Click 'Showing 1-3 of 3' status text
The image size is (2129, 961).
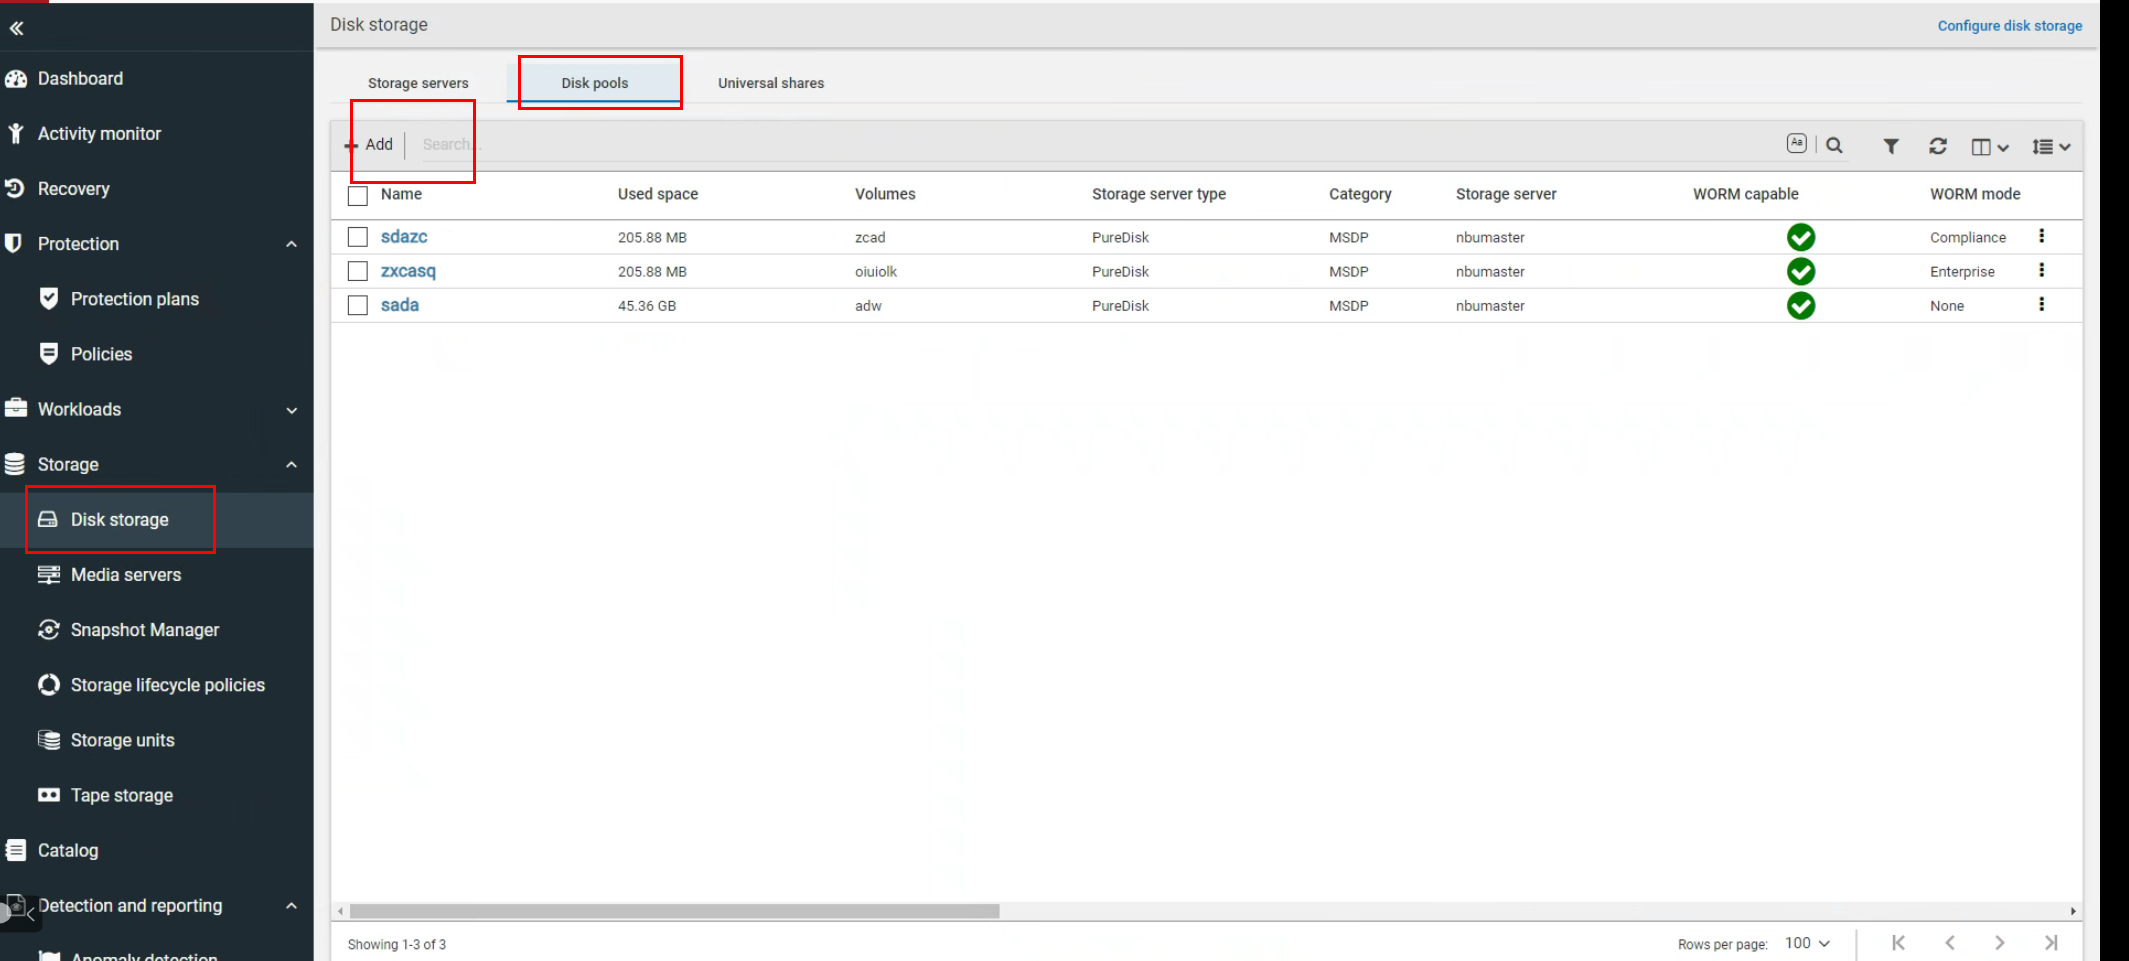(x=397, y=944)
